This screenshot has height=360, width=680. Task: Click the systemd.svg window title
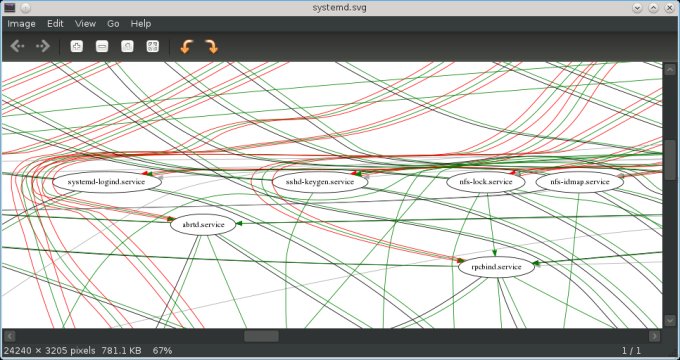(340, 8)
